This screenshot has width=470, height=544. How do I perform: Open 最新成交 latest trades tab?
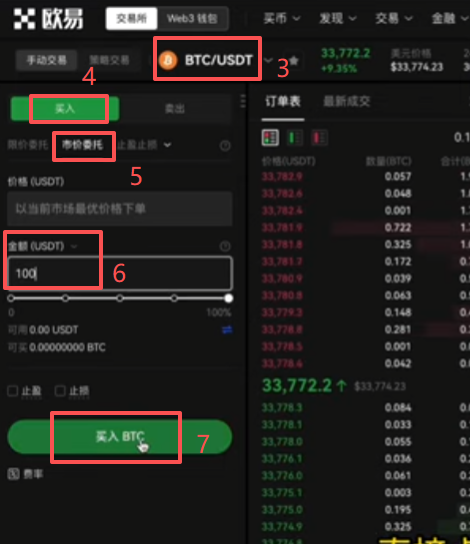tap(347, 102)
